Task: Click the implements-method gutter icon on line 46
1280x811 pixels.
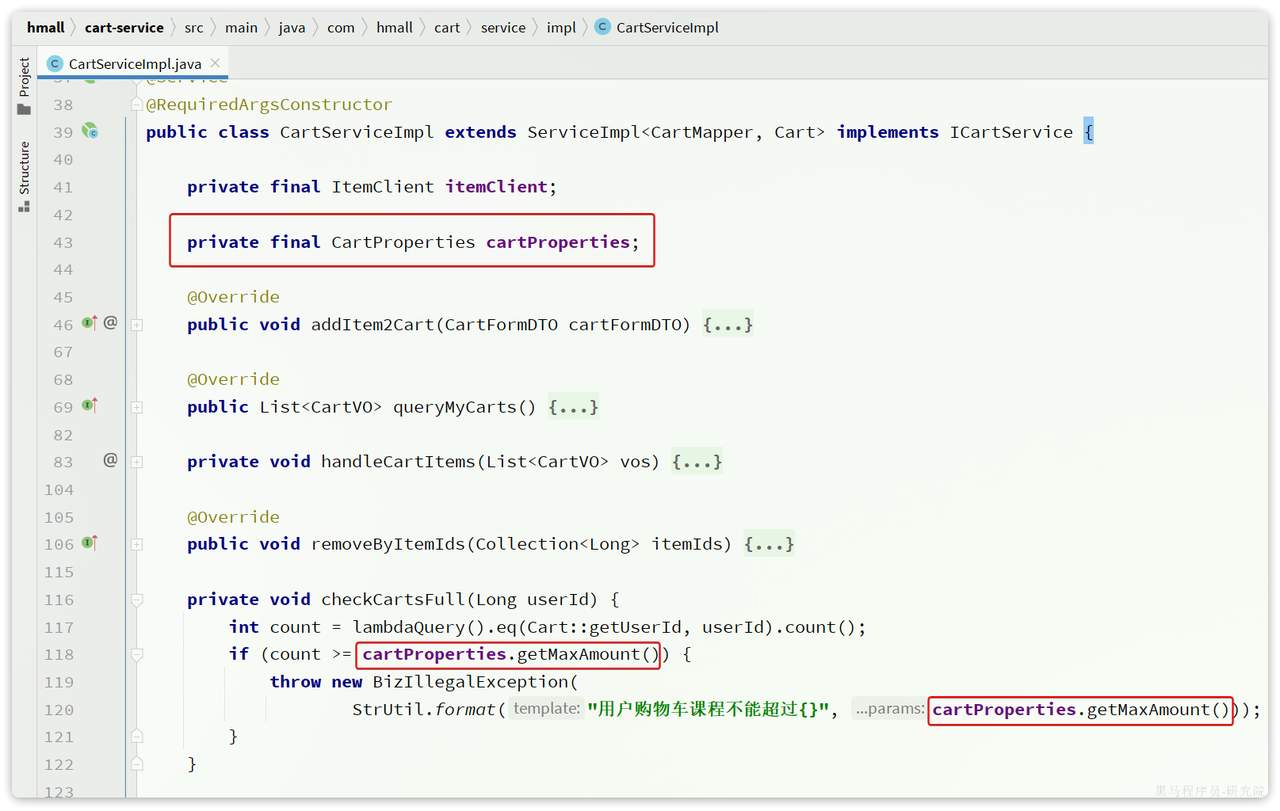Action: [x=90, y=324]
